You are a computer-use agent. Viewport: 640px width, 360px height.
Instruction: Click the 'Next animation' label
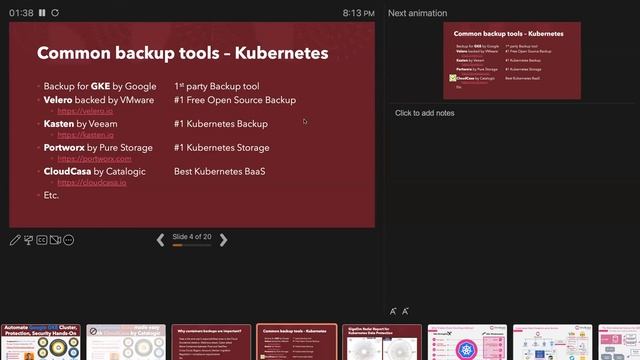[x=418, y=13]
